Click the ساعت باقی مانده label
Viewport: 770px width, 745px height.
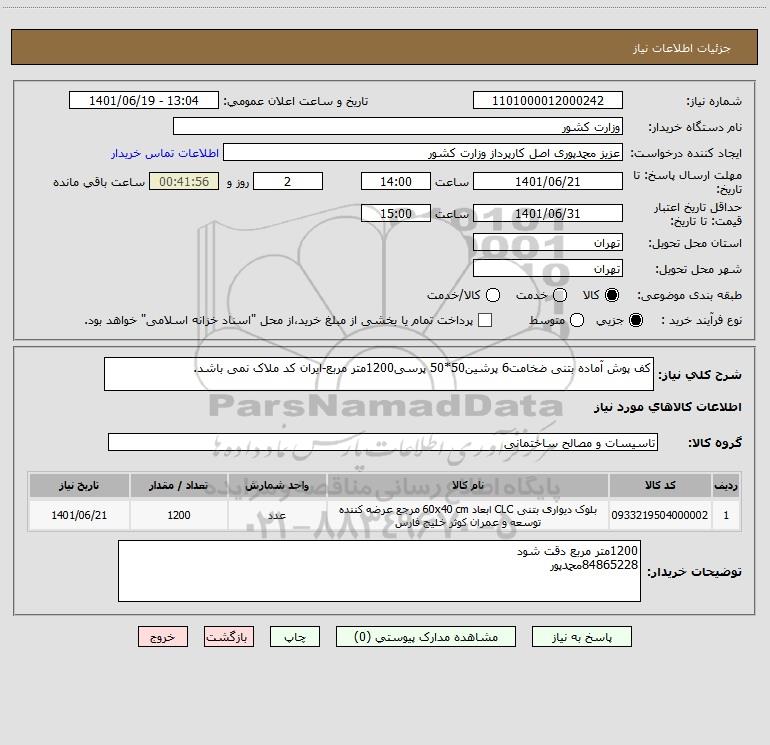point(99,182)
